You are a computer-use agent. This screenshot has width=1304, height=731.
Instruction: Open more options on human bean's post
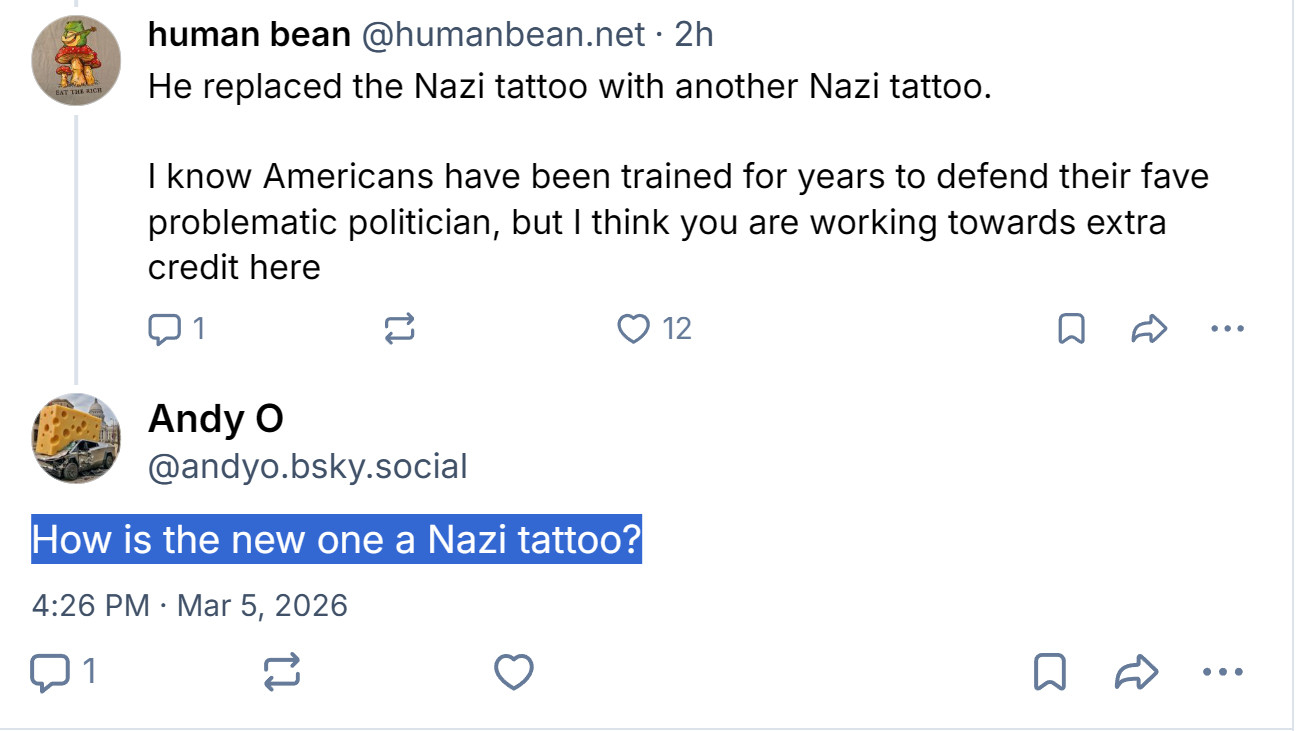1227,328
